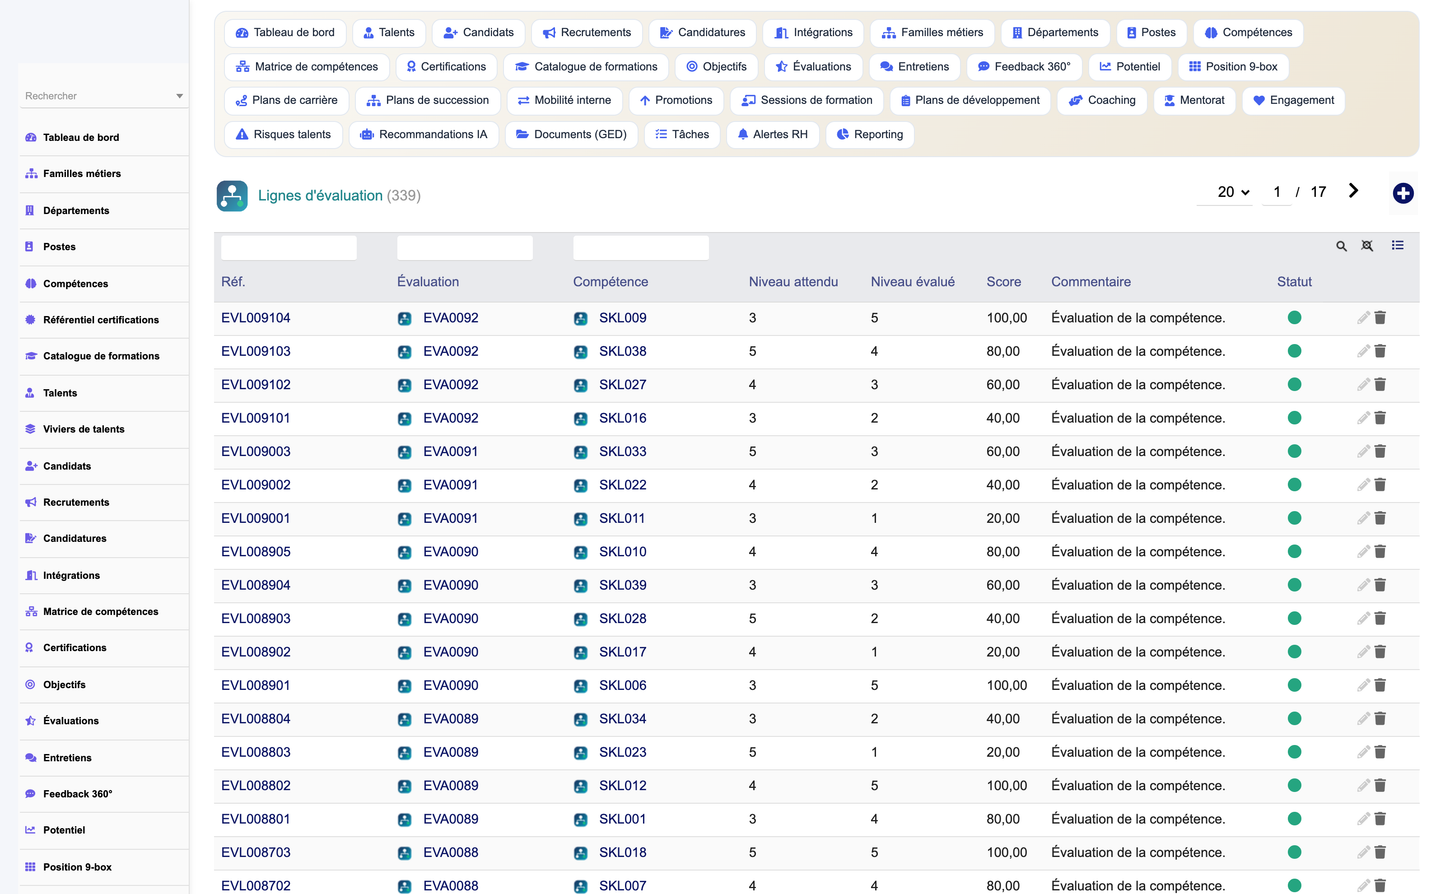The height and width of the screenshot is (894, 1445).
Task: Go to next page with arrow
Action: tap(1353, 191)
